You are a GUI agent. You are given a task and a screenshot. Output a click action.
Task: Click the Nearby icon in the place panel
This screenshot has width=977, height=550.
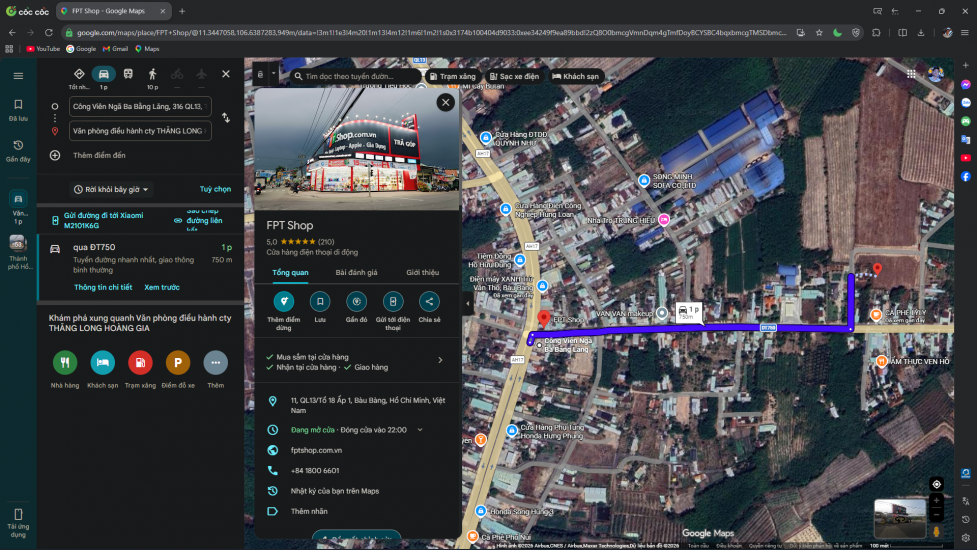click(356, 301)
